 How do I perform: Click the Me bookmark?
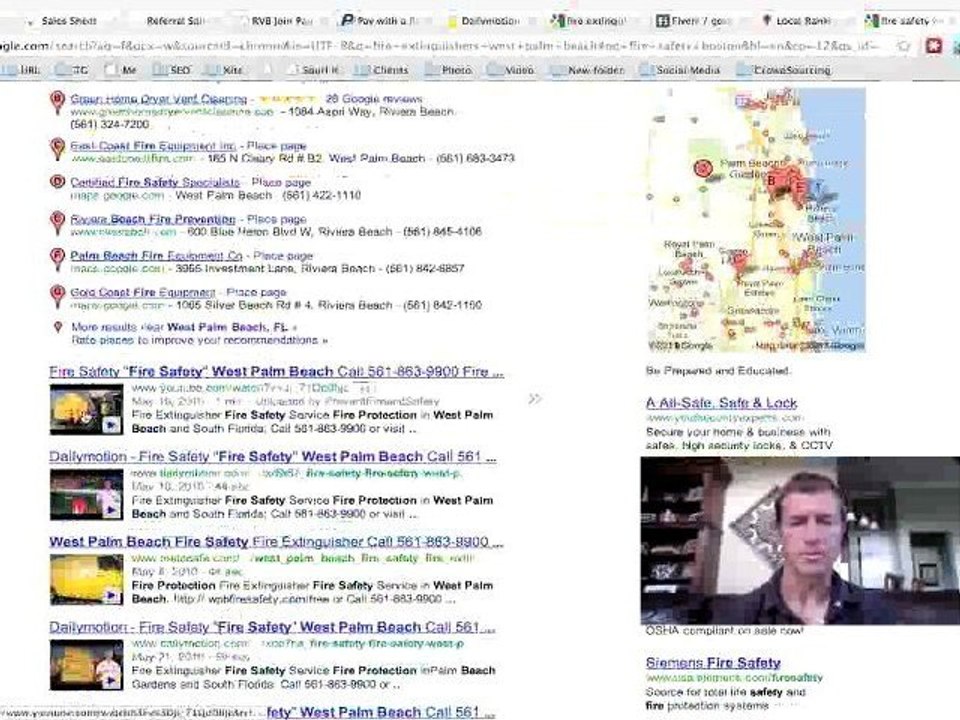coord(120,70)
